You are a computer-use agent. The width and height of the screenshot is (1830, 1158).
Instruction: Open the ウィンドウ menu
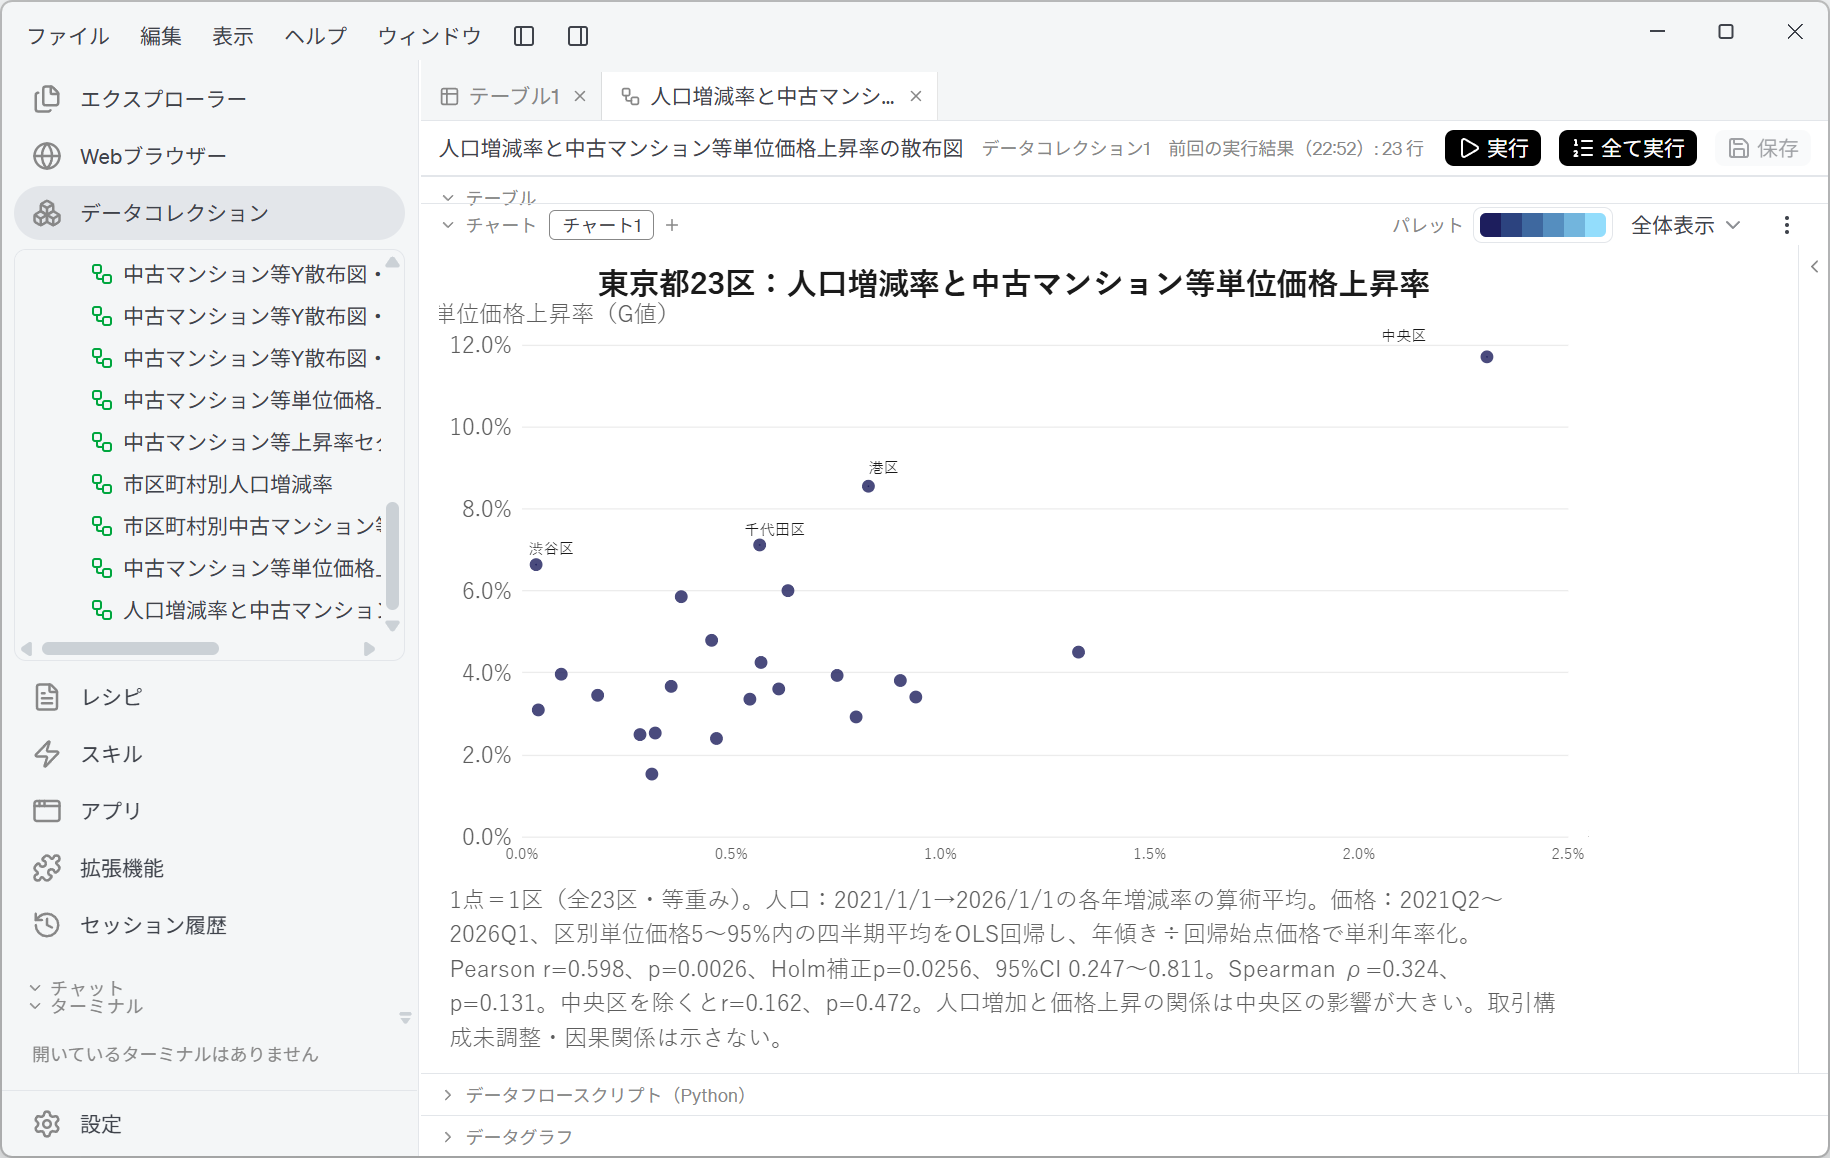click(x=430, y=36)
